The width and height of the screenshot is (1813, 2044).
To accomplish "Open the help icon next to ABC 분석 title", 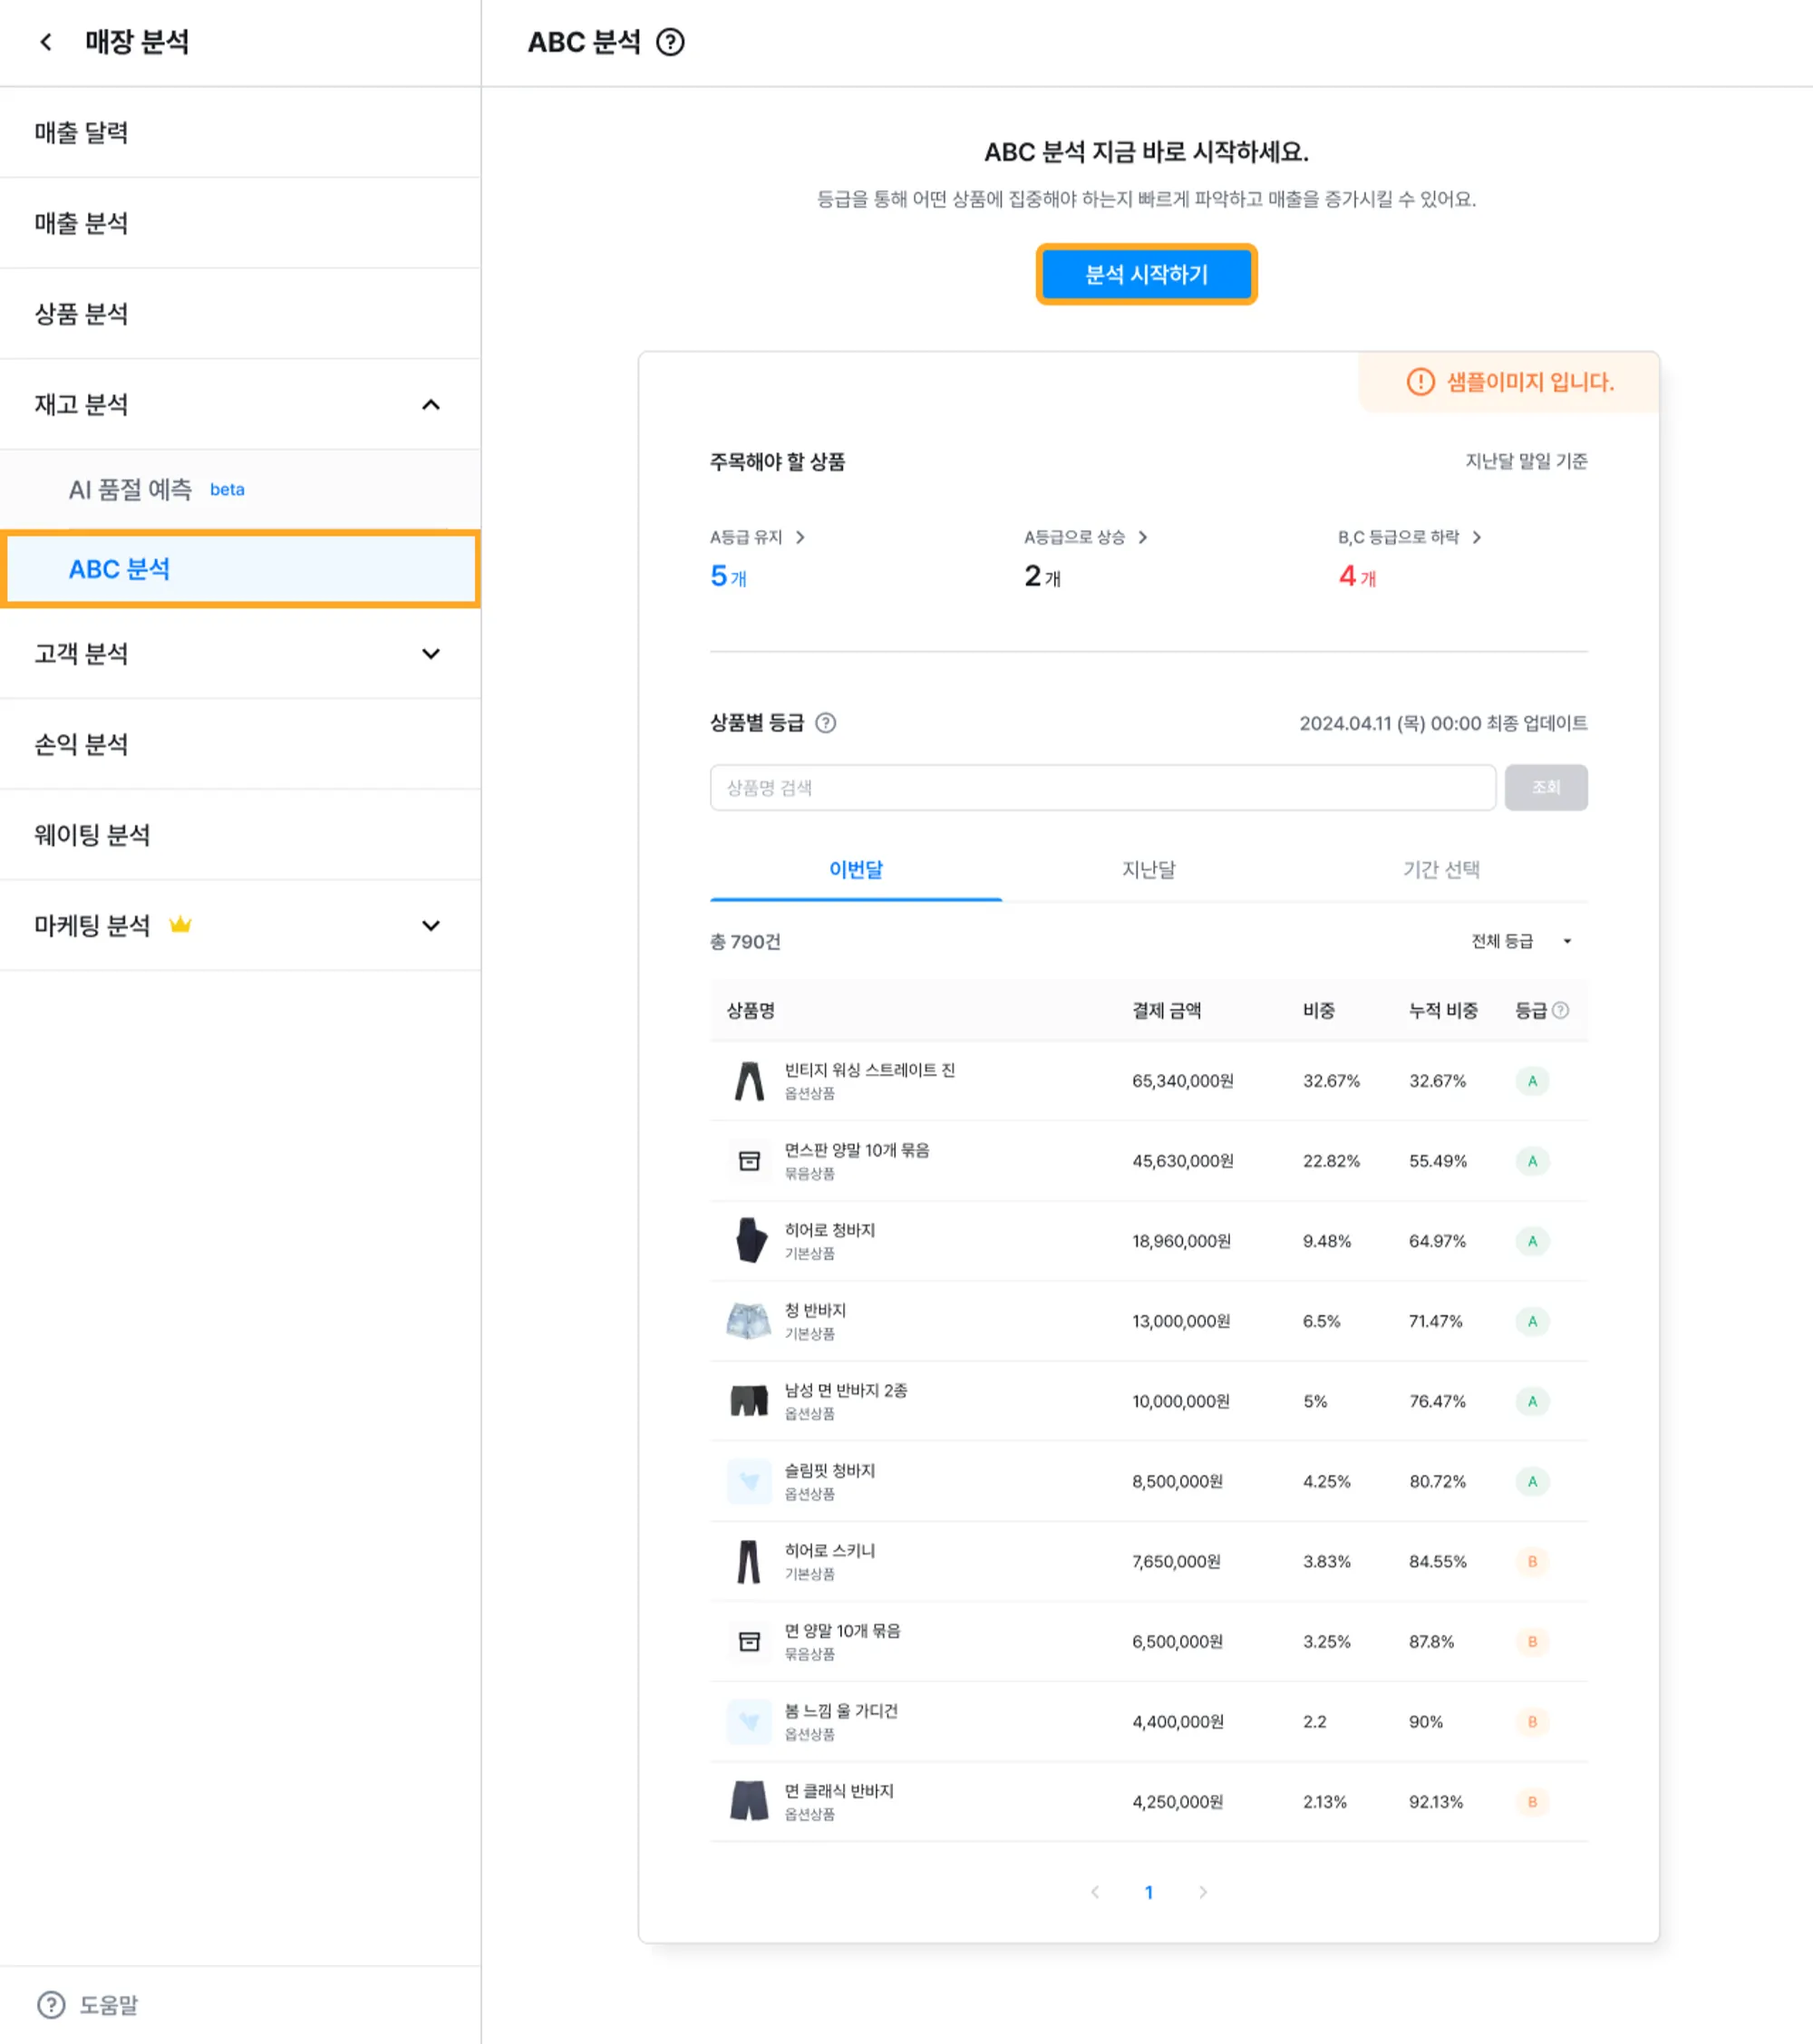I will pyautogui.click(x=670, y=42).
